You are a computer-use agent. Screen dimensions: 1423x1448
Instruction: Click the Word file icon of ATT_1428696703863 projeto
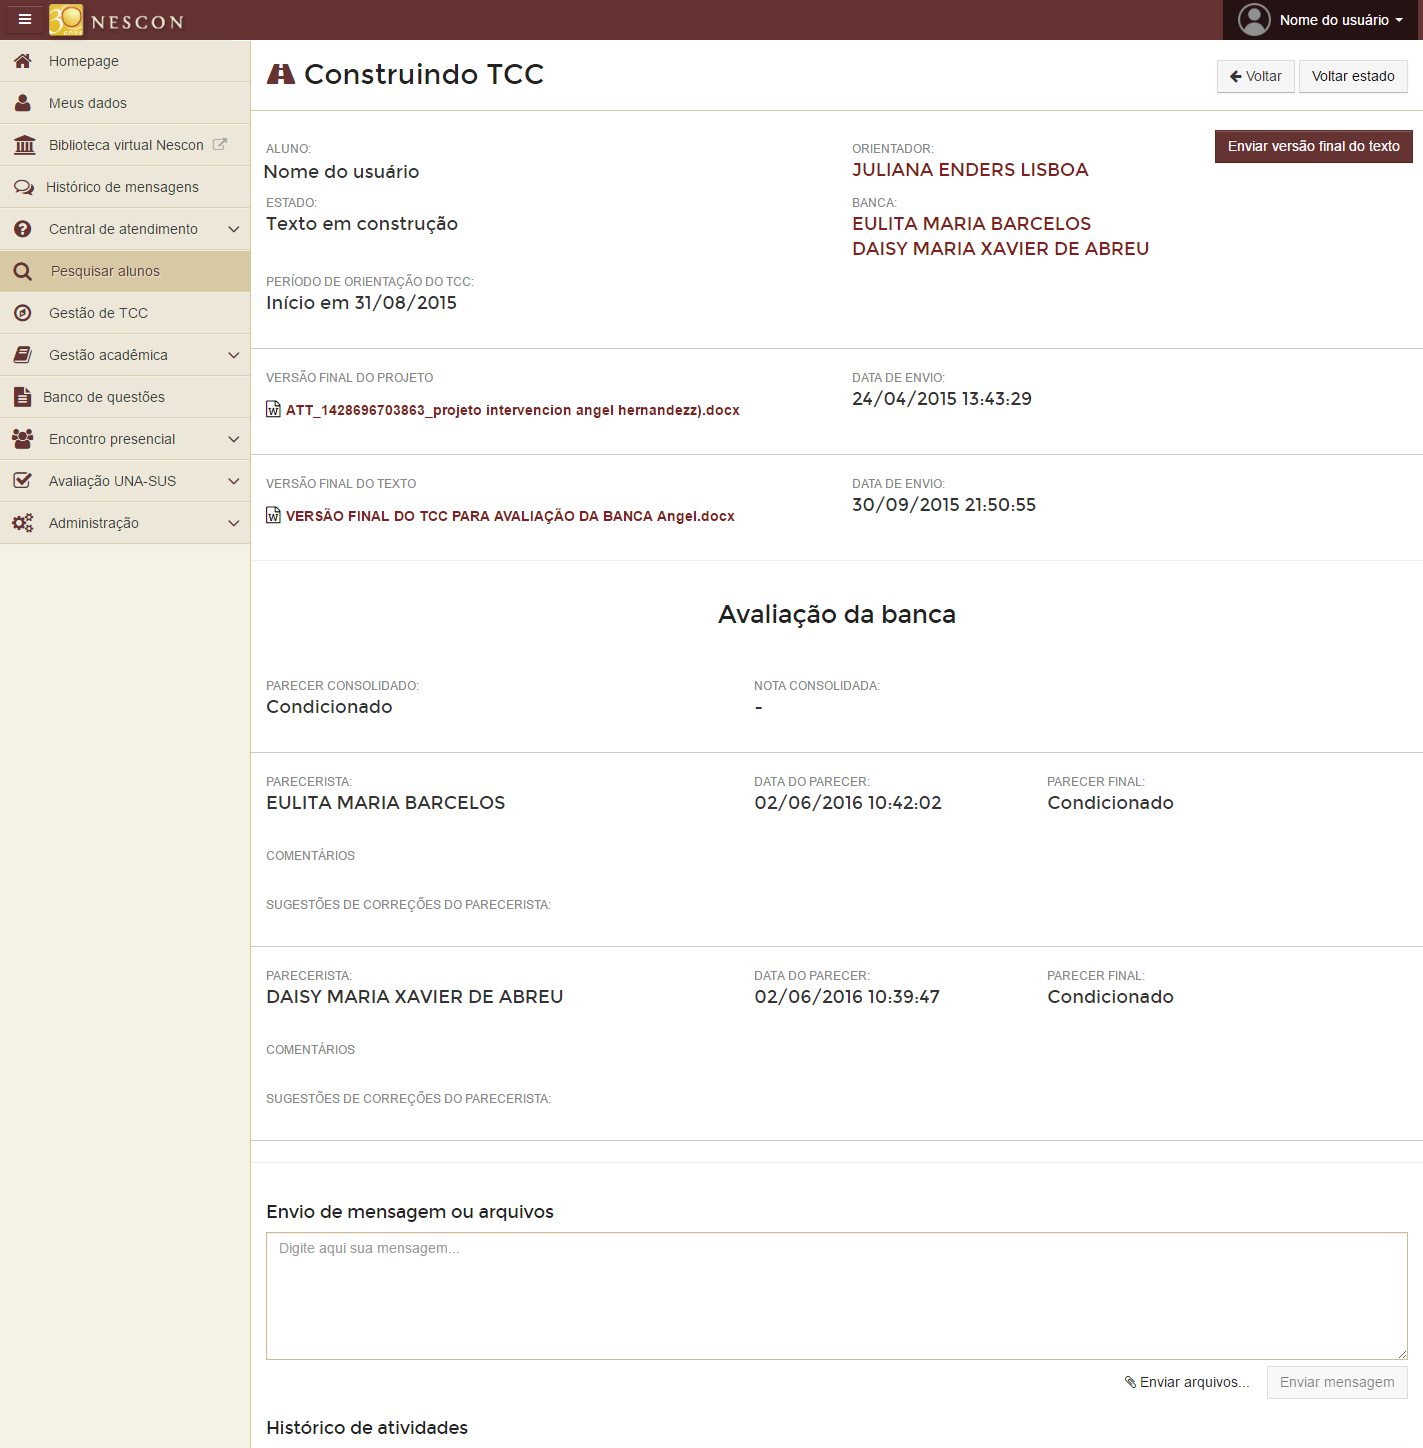pos(273,409)
